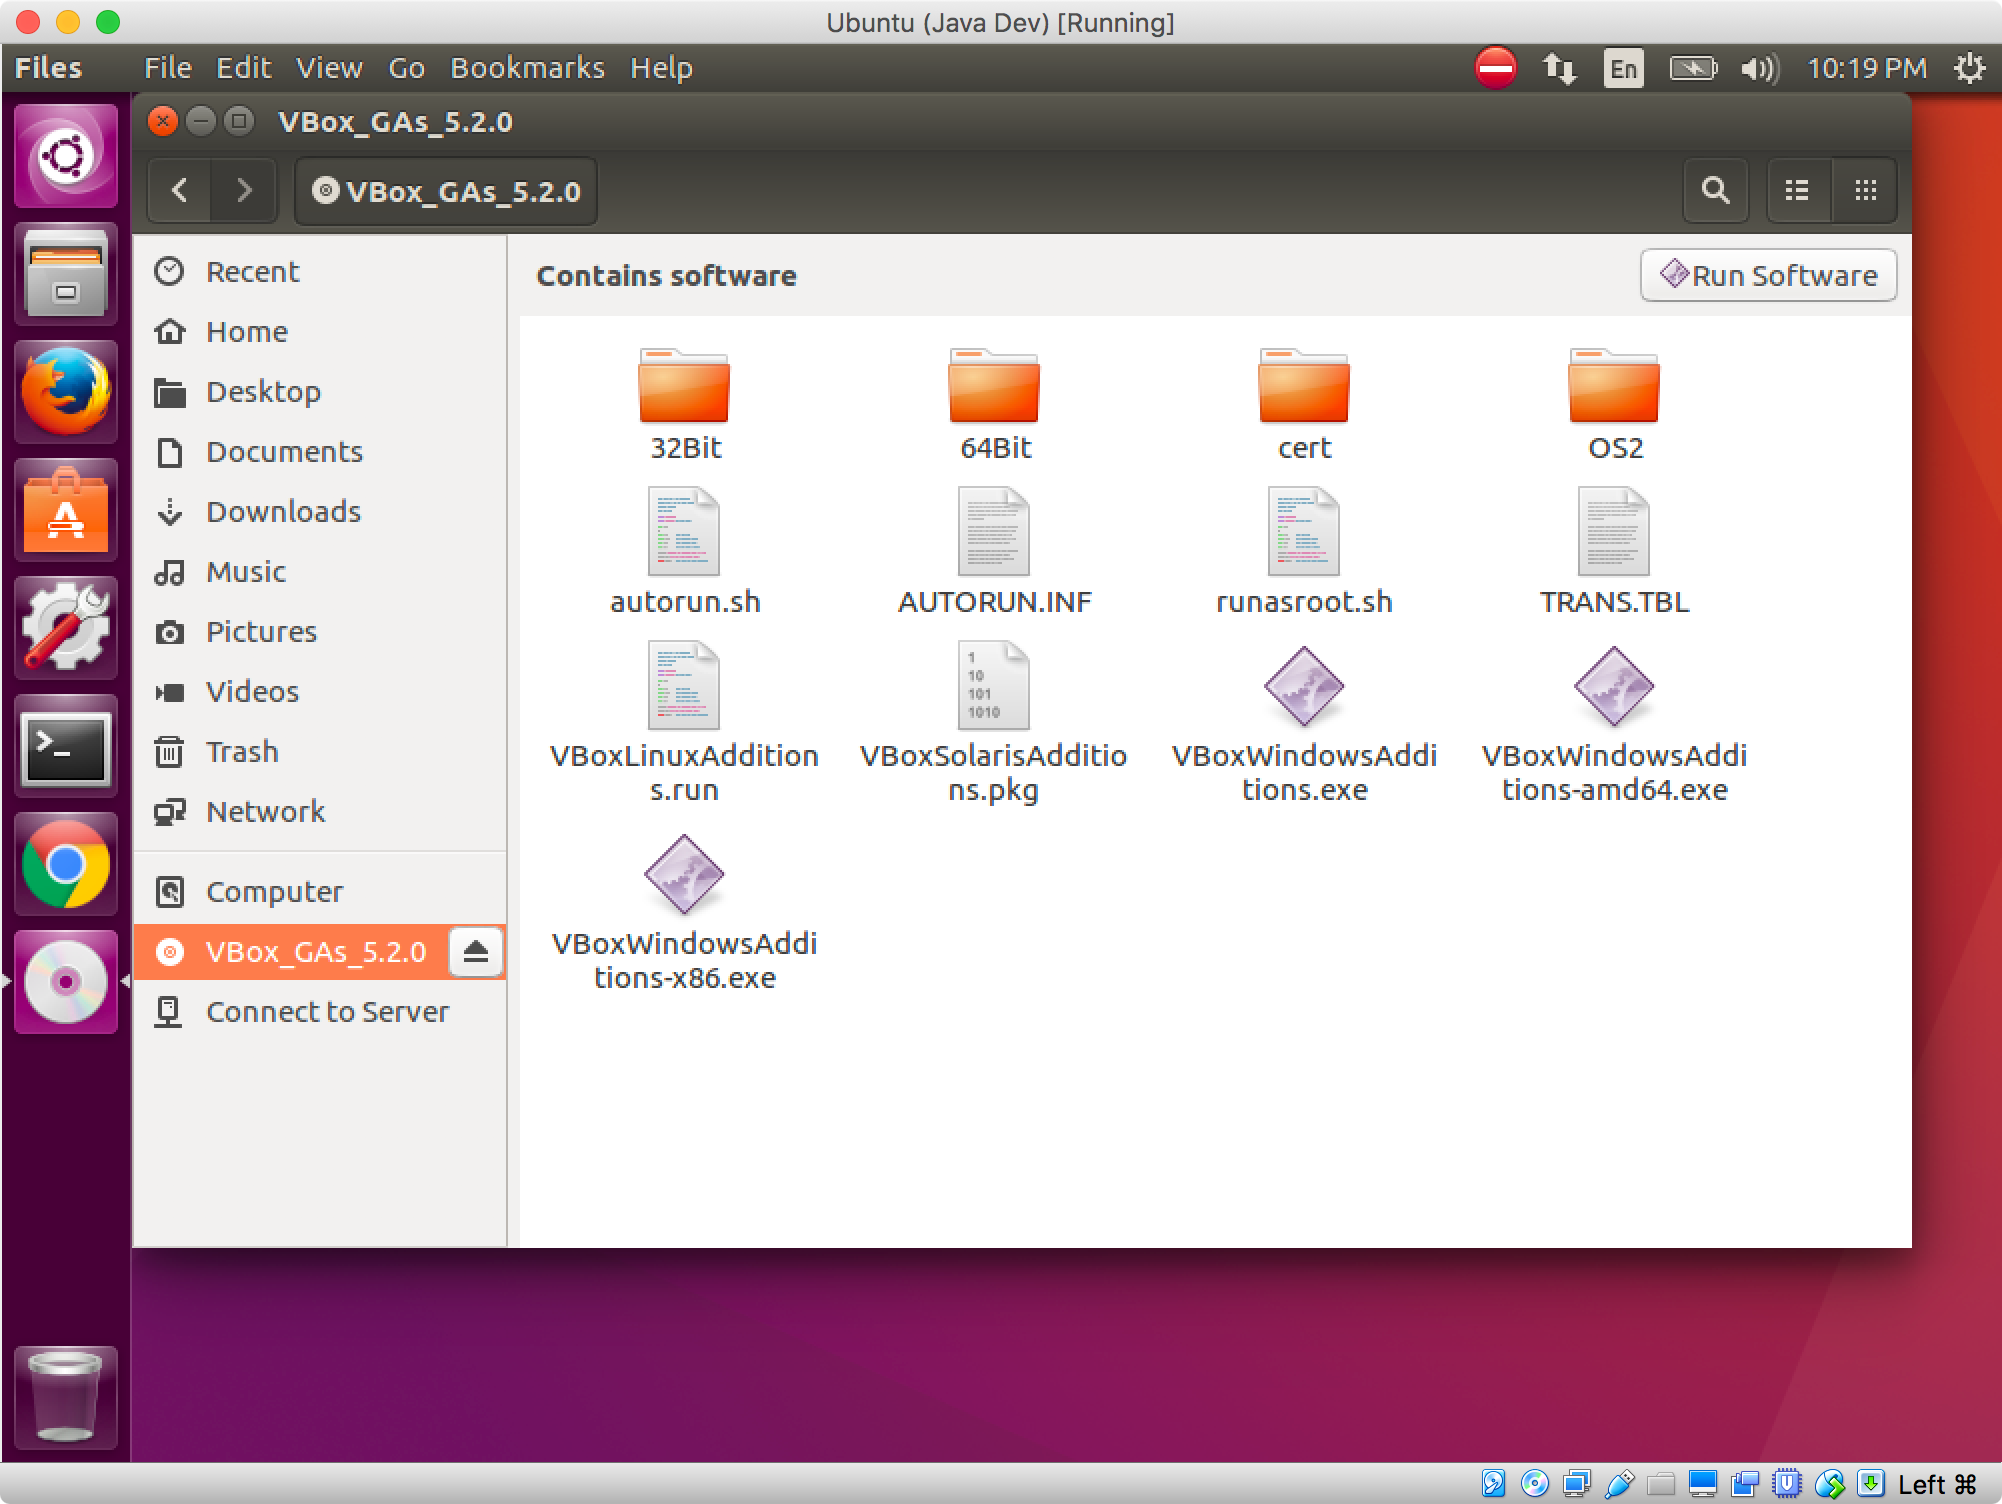Open the En keyboard layout indicator
Screen dimensions: 2002x1504
(x=1623, y=68)
